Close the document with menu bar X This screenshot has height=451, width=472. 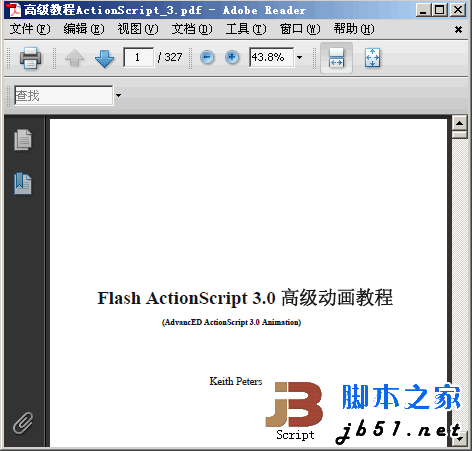458,30
